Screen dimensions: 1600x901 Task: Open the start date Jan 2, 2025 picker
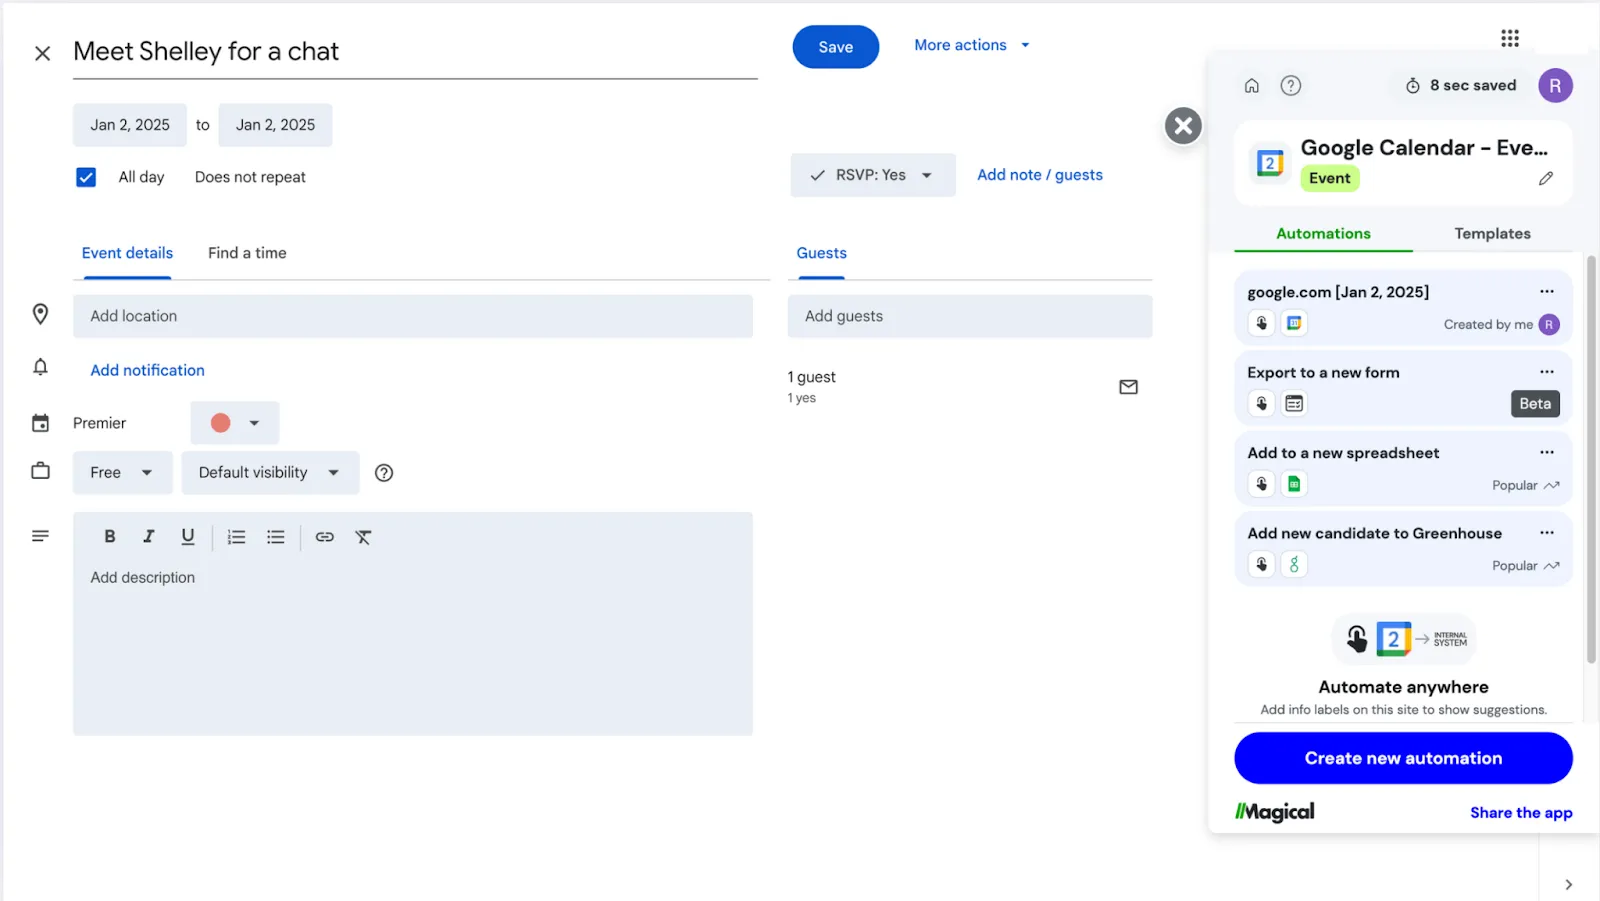coord(130,125)
